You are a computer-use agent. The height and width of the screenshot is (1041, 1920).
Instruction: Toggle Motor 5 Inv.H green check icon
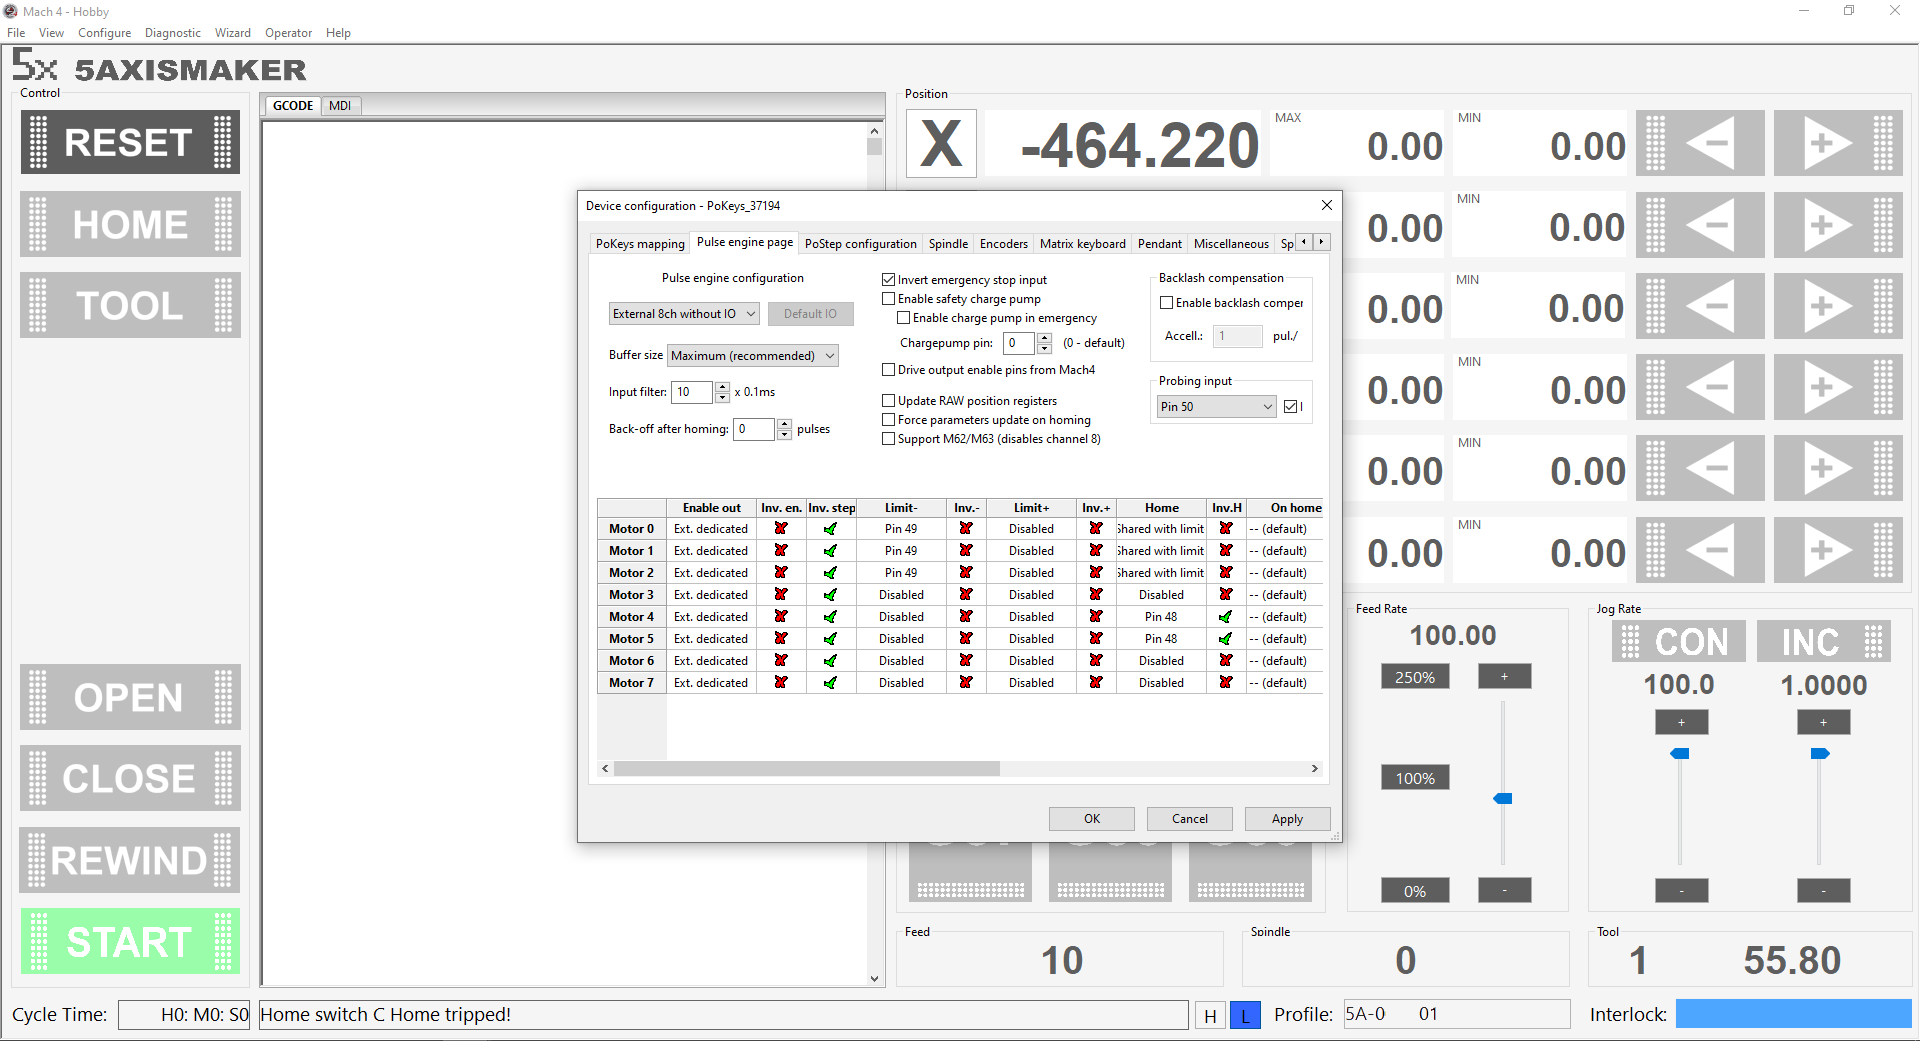[1226, 639]
